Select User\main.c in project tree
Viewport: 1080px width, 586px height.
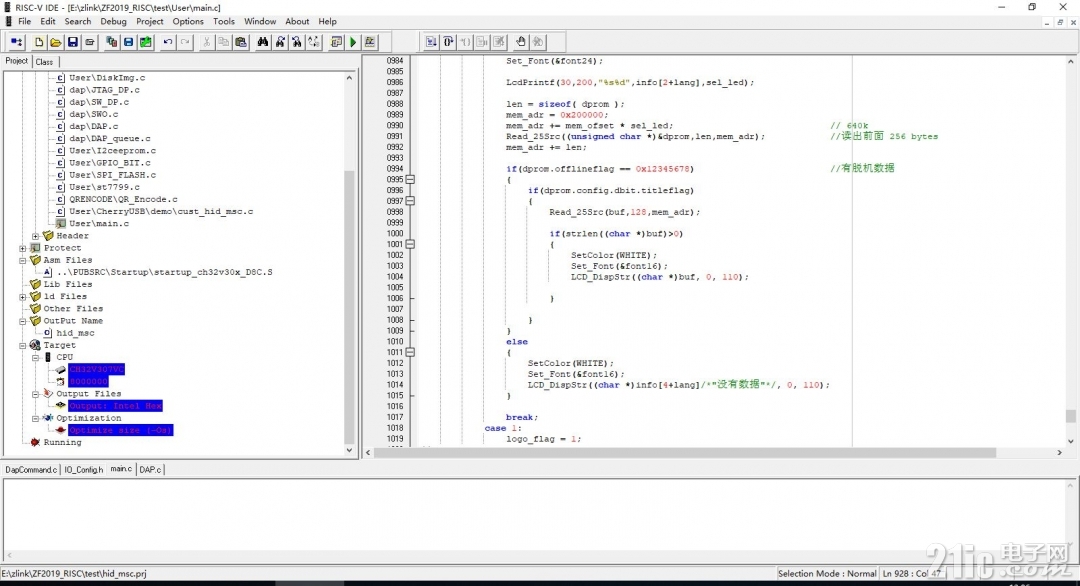(98, 224)
